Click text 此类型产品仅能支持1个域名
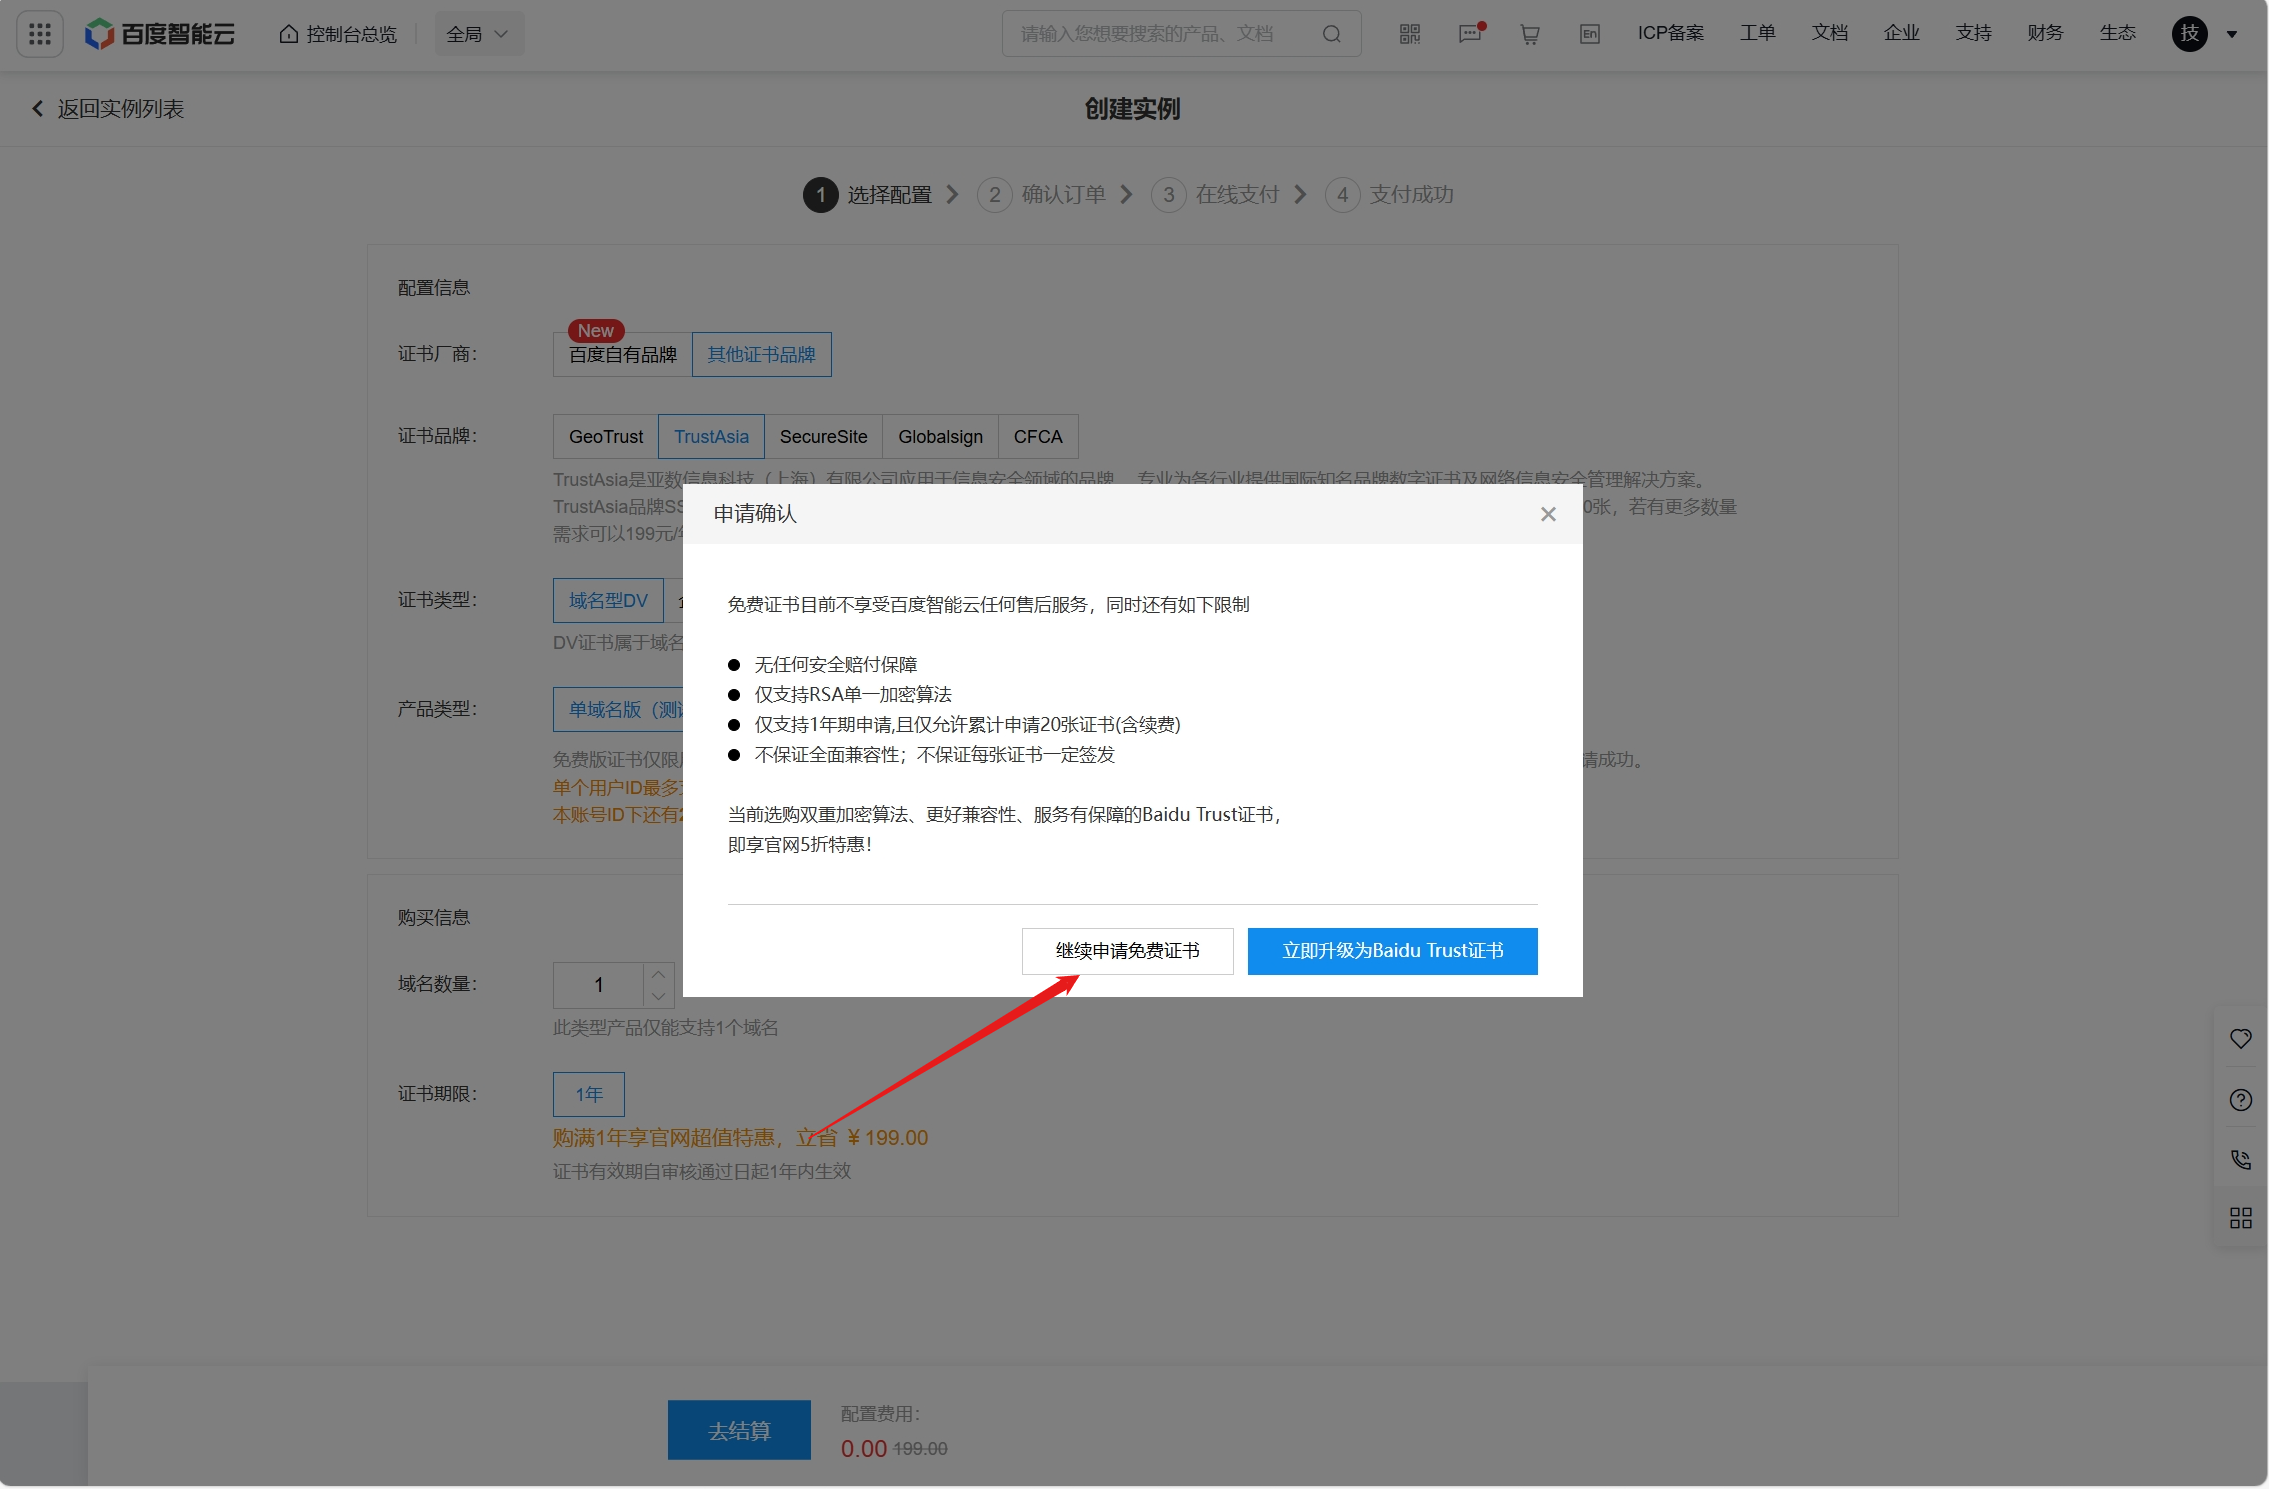2269x1489 pixels. [666, 1028]
